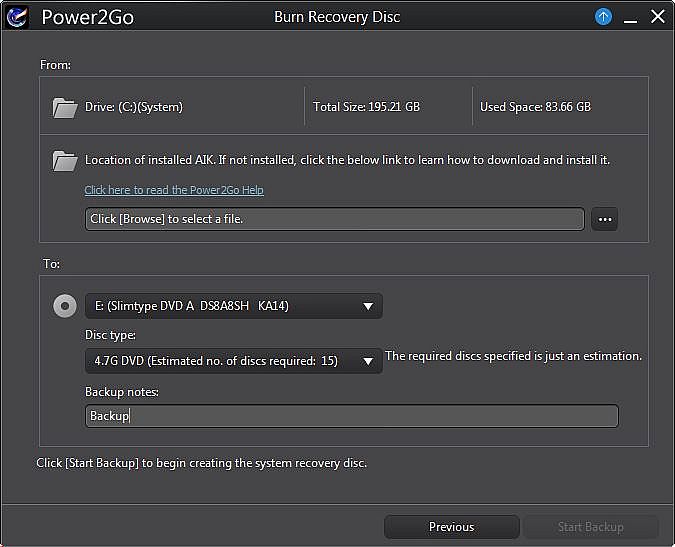This screenshot has width=675, height=547.
Task: Click the Location of installed AIK text
Action: 347,160
